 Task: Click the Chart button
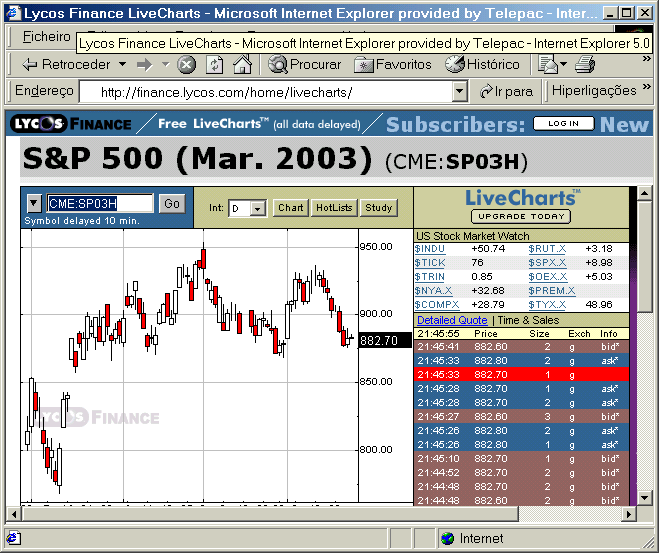point(290,208)
